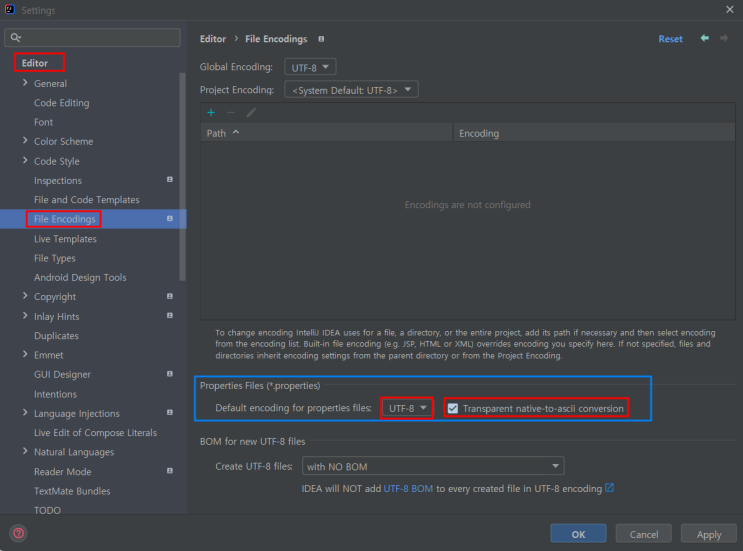The height and width of the screenshot is (551, 743).
Task: Select File and Code Templates item
Action: 87,200
